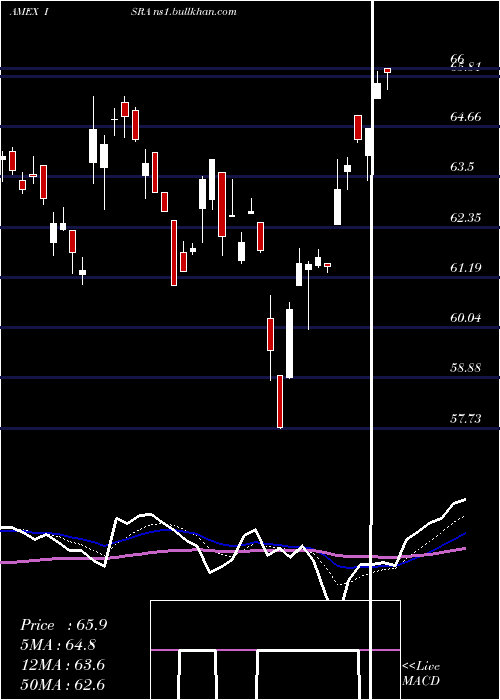
Task: Select the 62.35 price level label
Action: click(466, 217)
